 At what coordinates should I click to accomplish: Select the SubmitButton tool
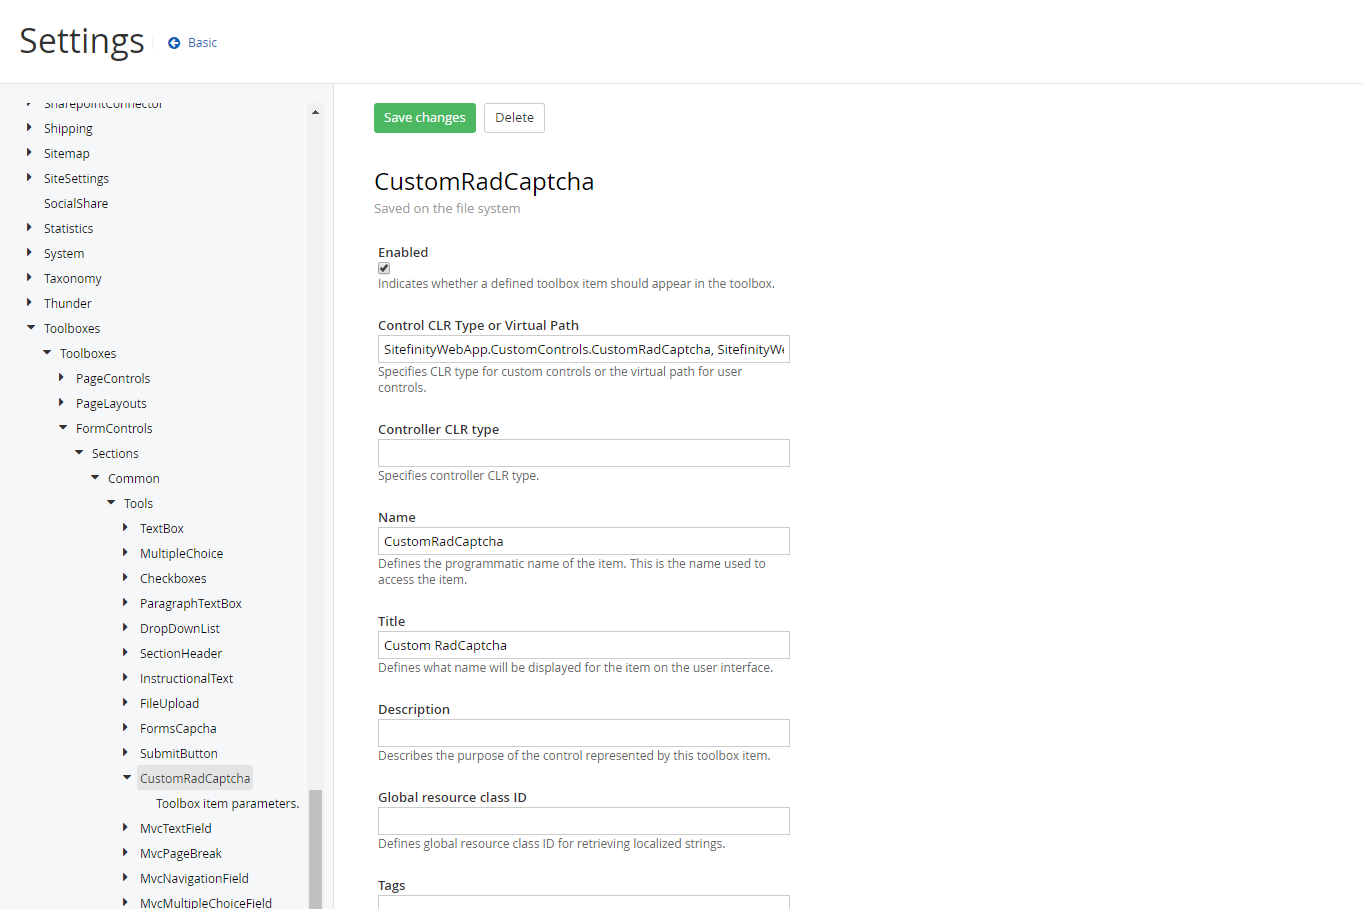click(x=178, y=753)
